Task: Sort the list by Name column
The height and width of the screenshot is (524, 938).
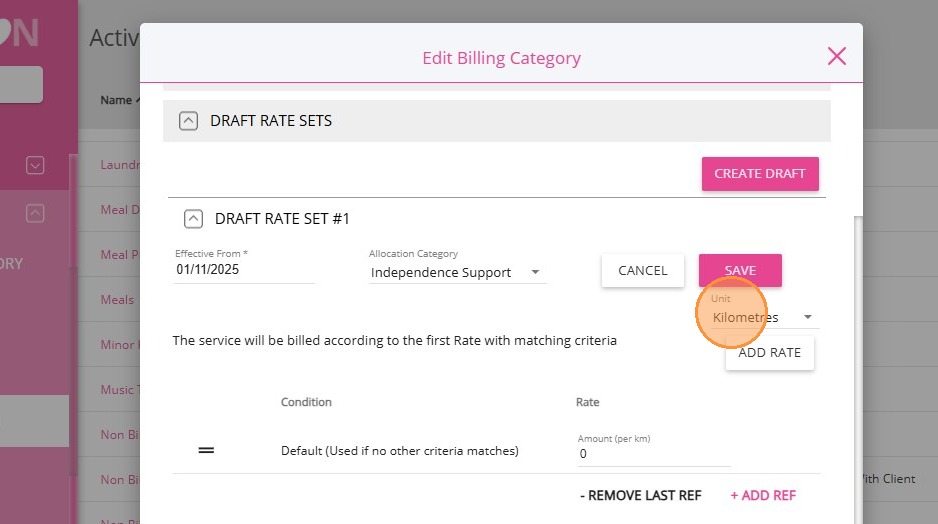Action: [116, 100]
